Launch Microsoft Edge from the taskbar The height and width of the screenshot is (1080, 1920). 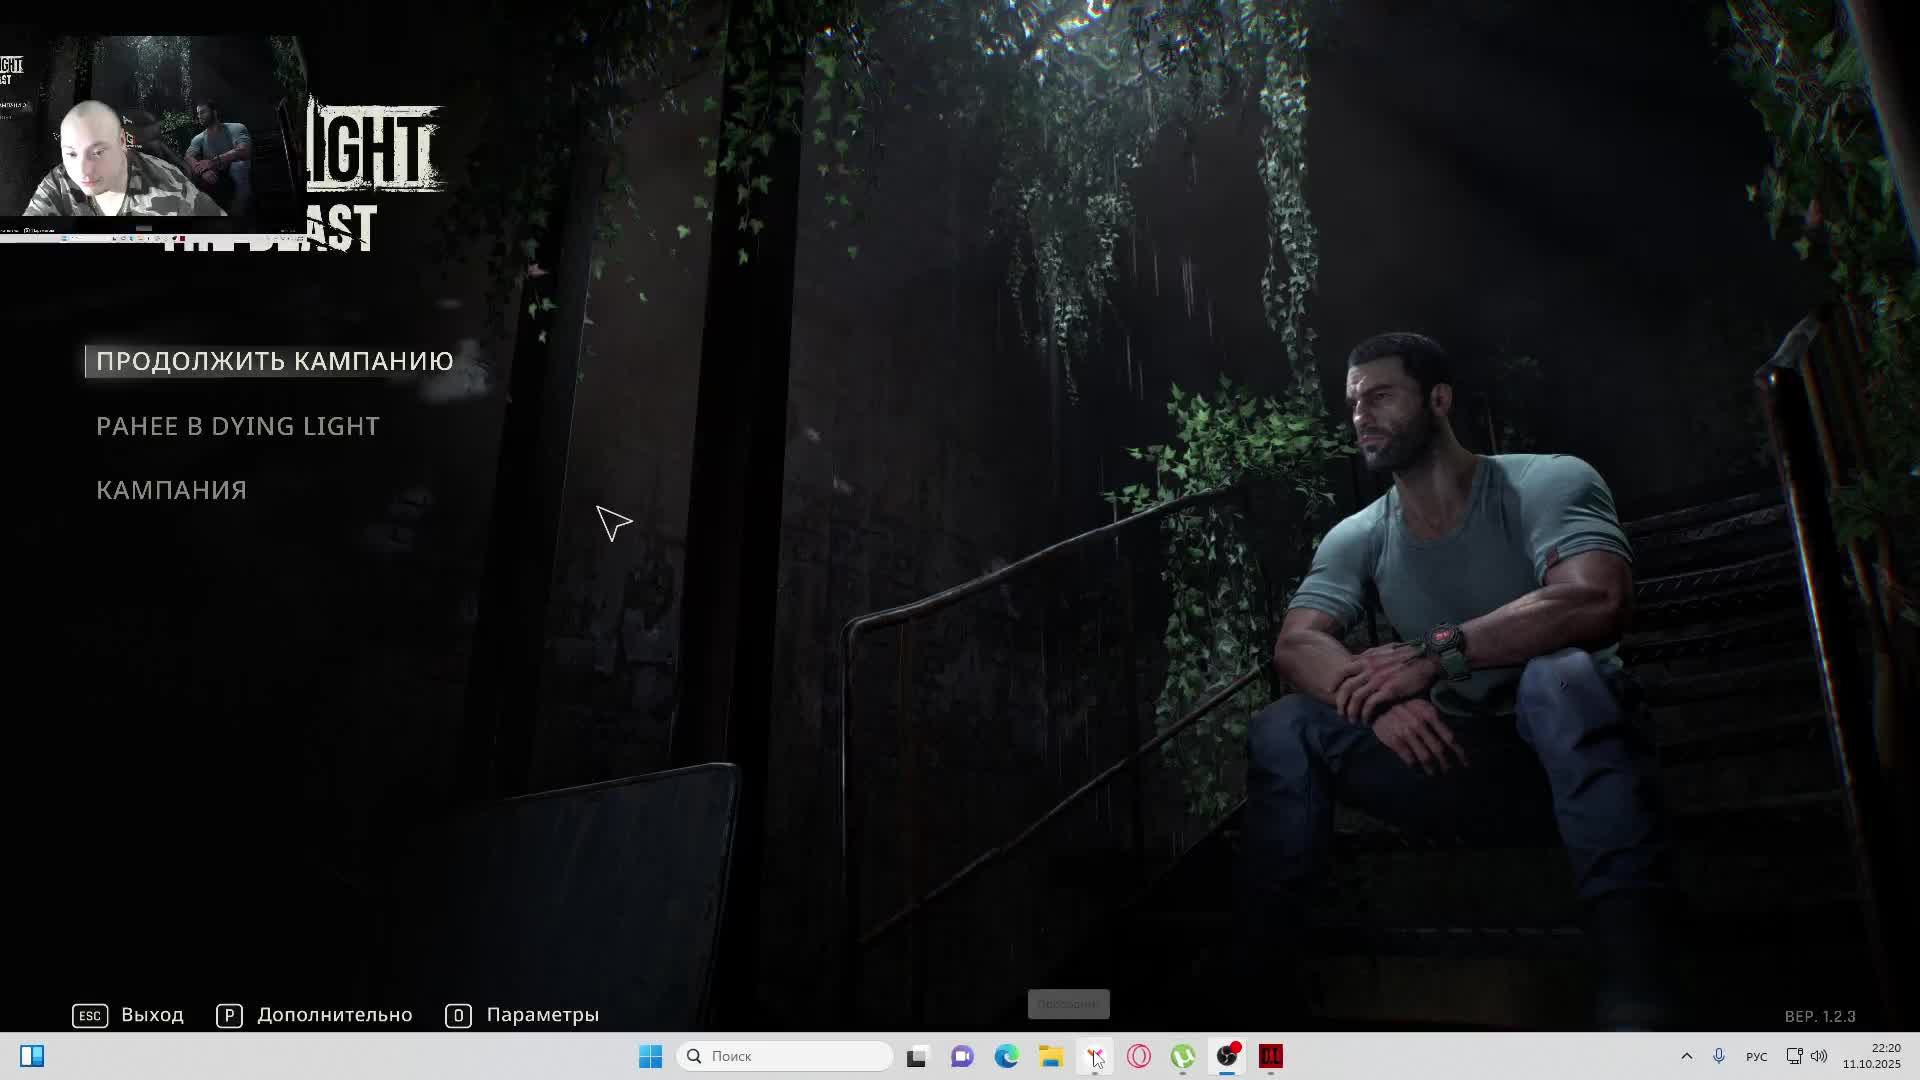(1006, 1056)
